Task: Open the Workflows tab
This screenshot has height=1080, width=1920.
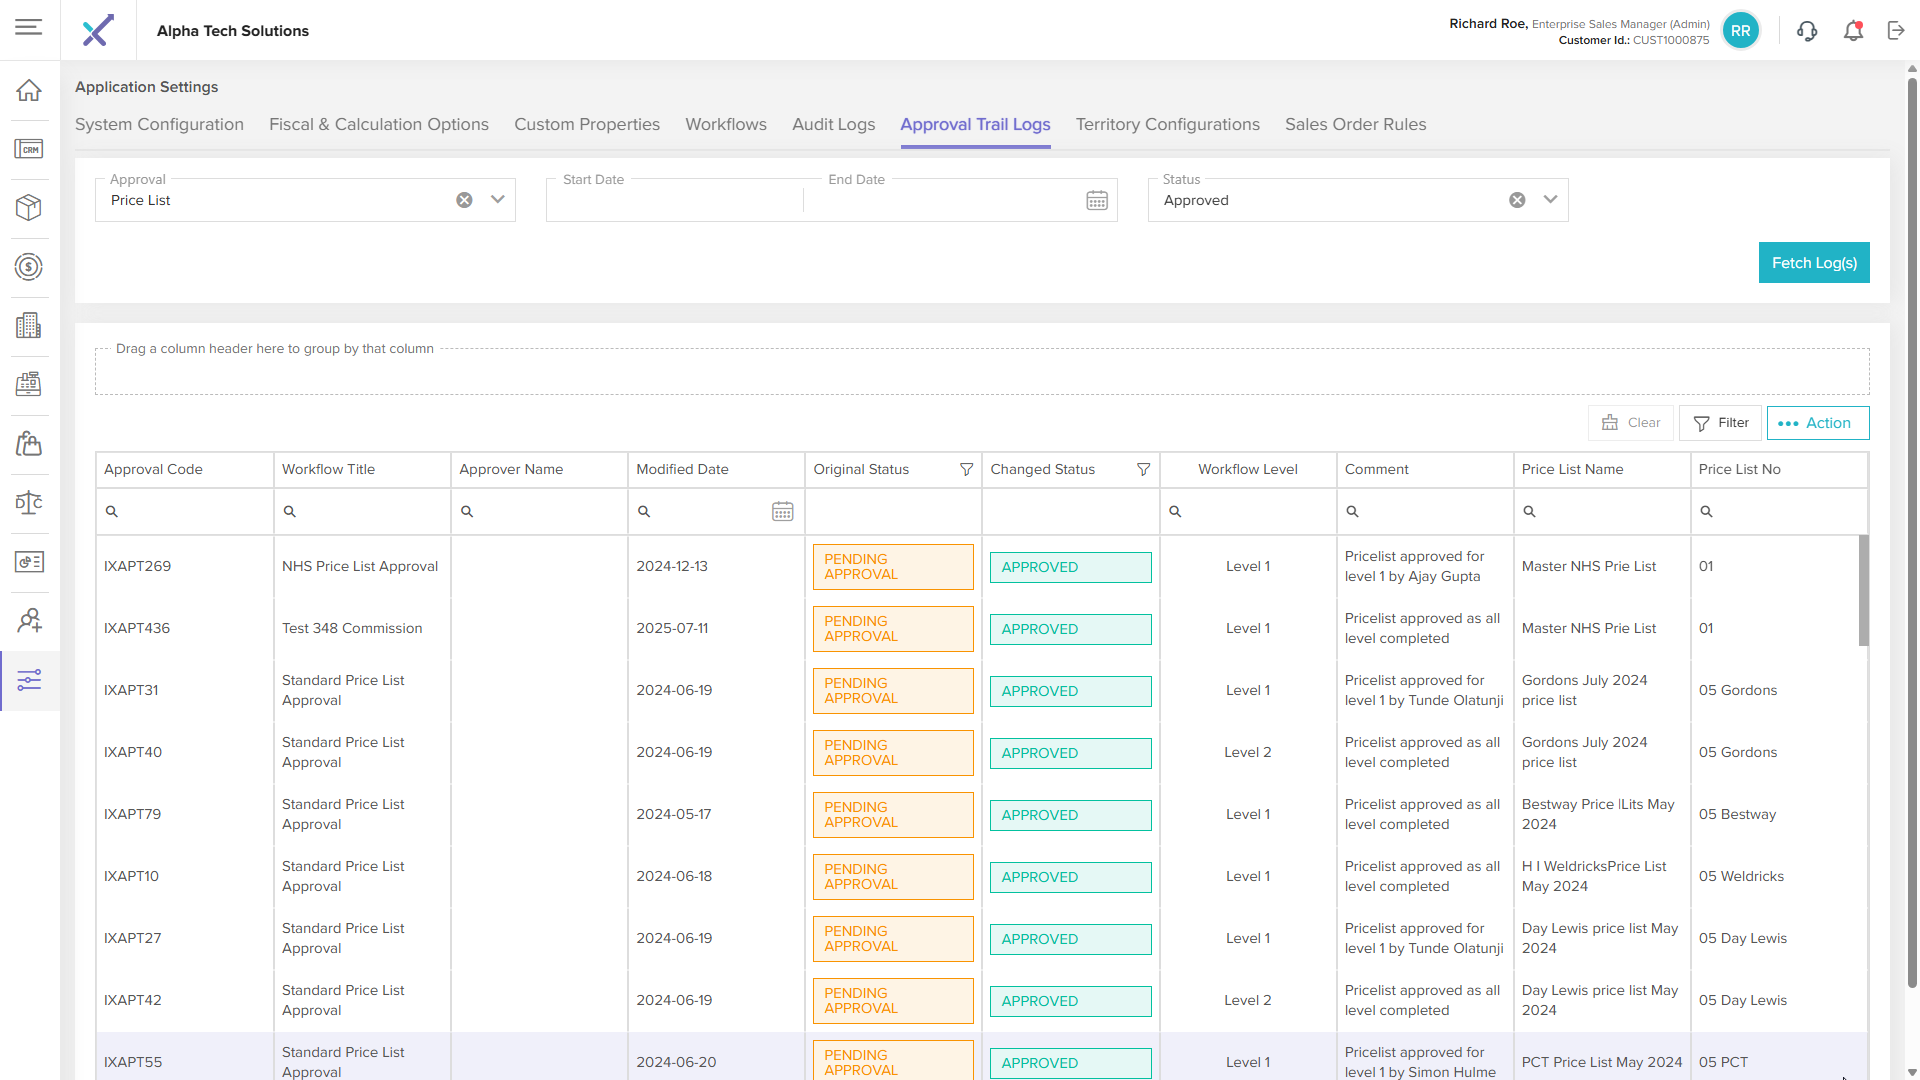Action: coord(725,124)
